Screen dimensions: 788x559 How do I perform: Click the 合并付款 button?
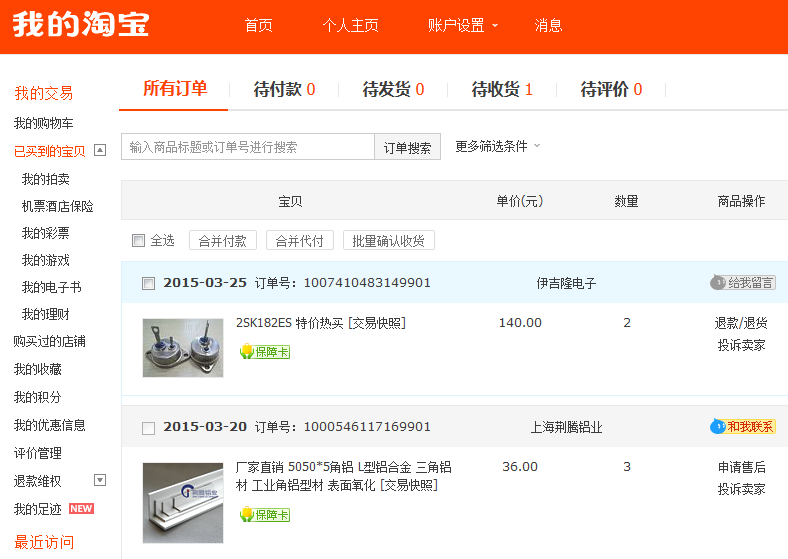[x=223, y=240]
